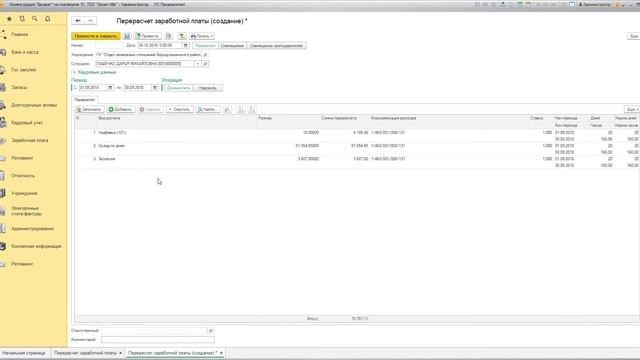Select table row 2 Оклад по дням

(357, 149)
